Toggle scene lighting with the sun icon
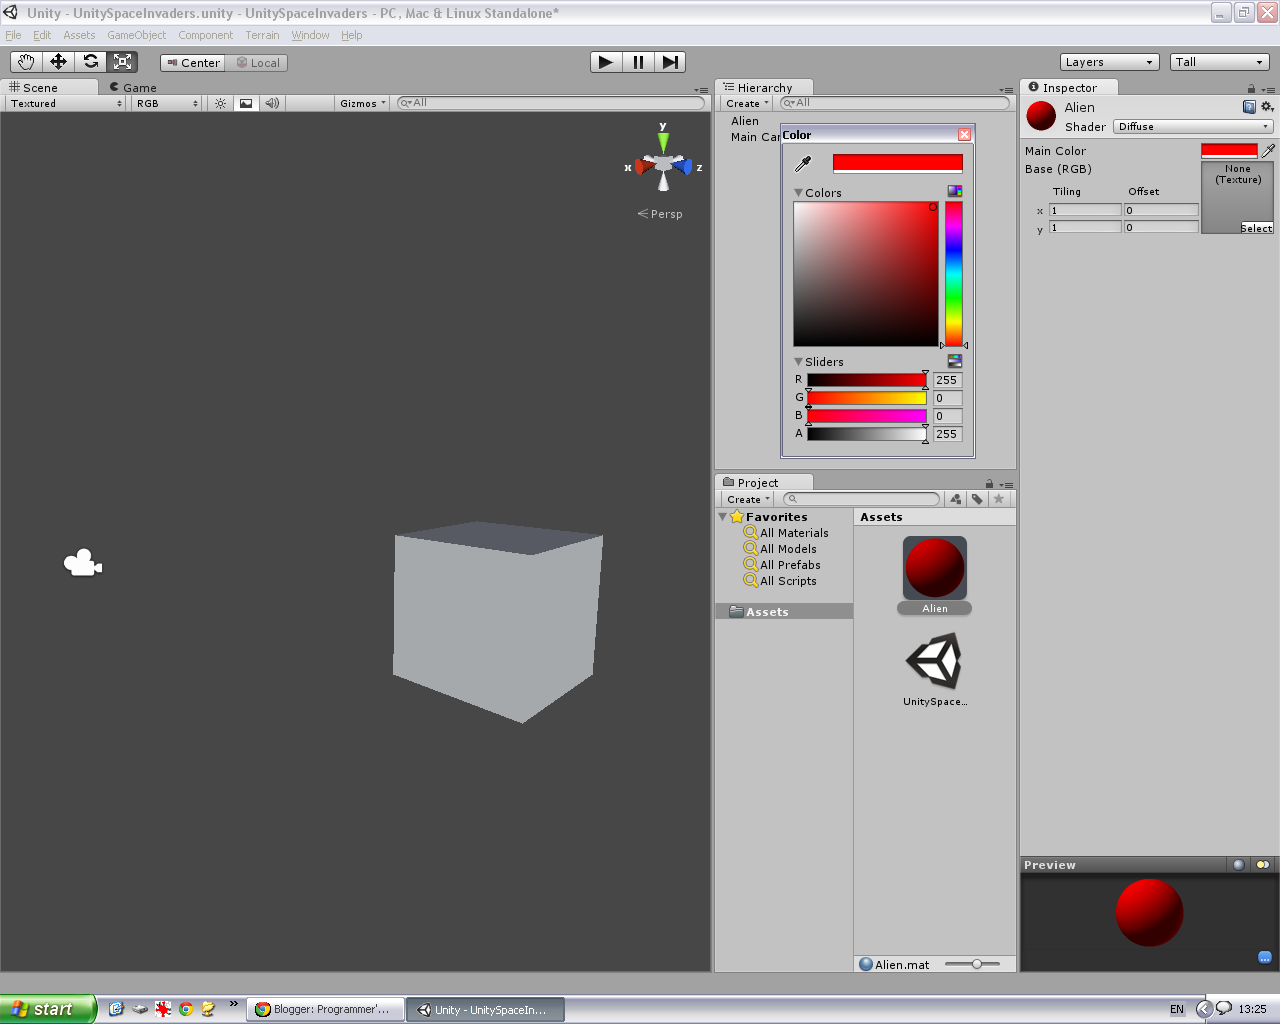1280x1024 pixels. [x=219, y=103]
